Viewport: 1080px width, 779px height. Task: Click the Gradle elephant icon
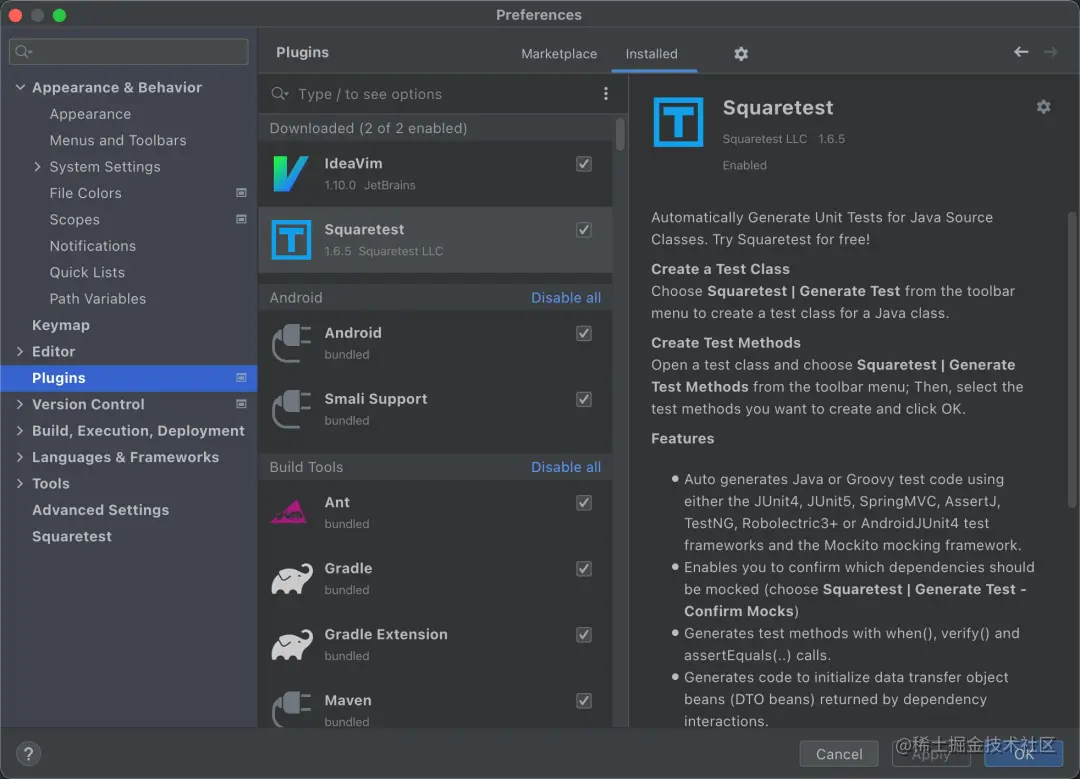(291, 579)
